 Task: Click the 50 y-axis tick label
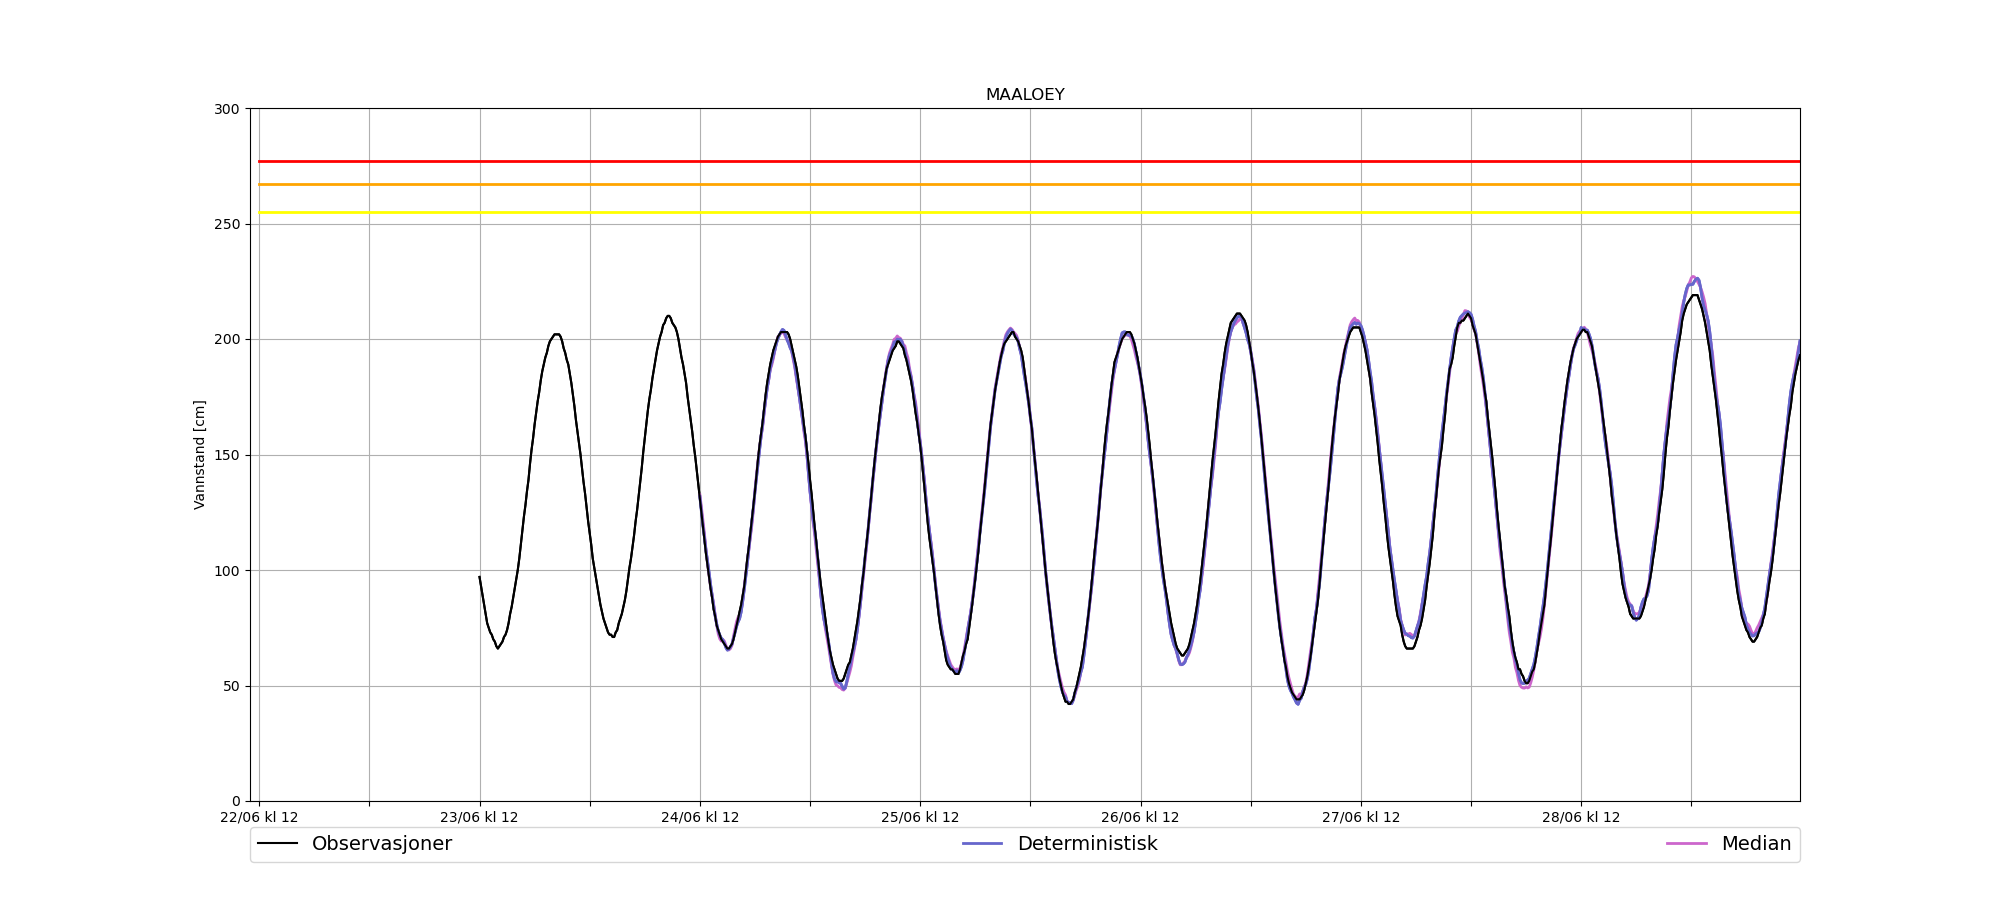click(x=232, y=686)
